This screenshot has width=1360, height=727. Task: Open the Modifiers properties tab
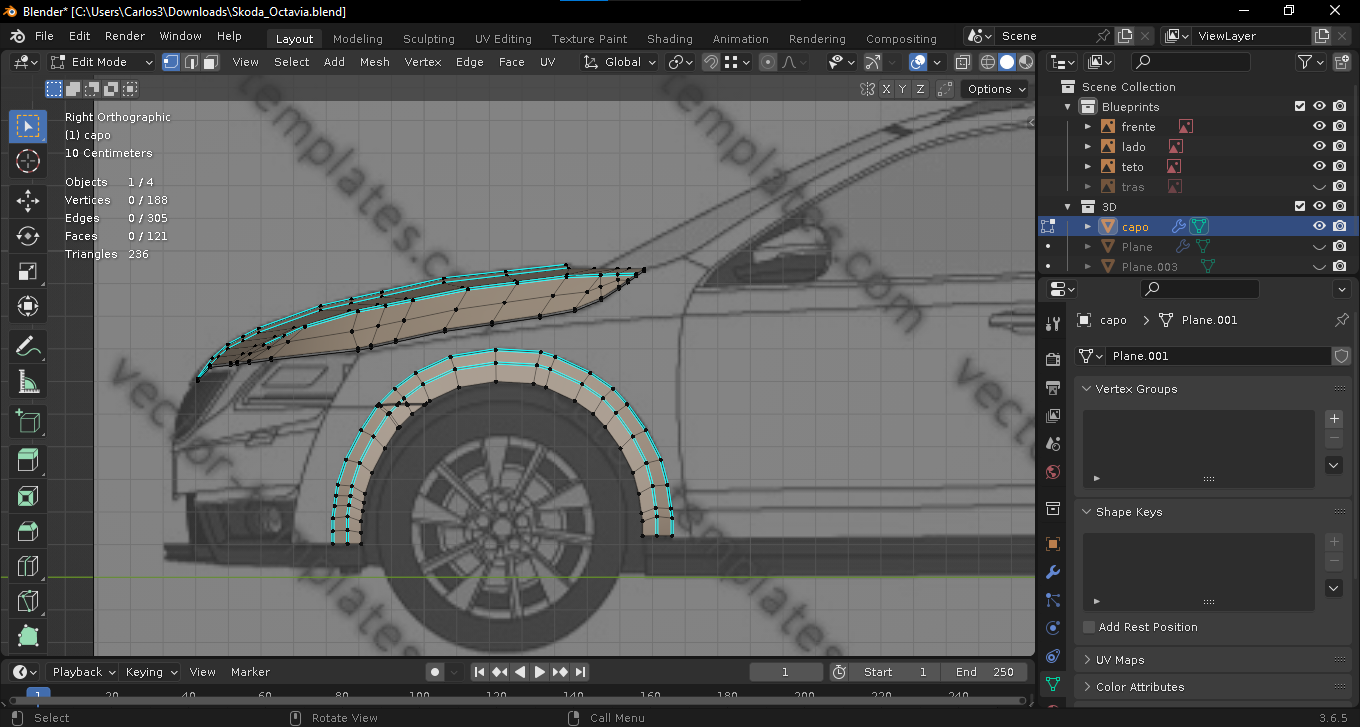(x=1052, y=572)
